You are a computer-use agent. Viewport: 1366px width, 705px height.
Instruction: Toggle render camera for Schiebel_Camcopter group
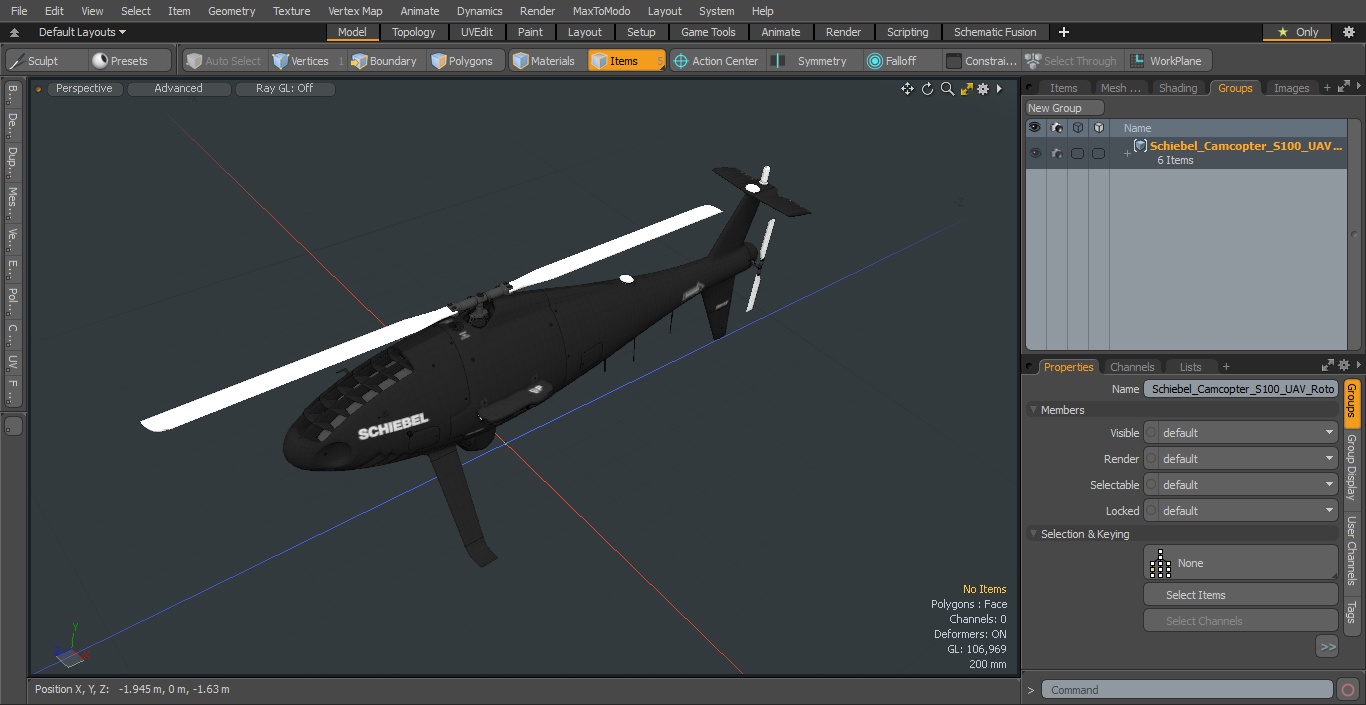tap(1057, 153)
